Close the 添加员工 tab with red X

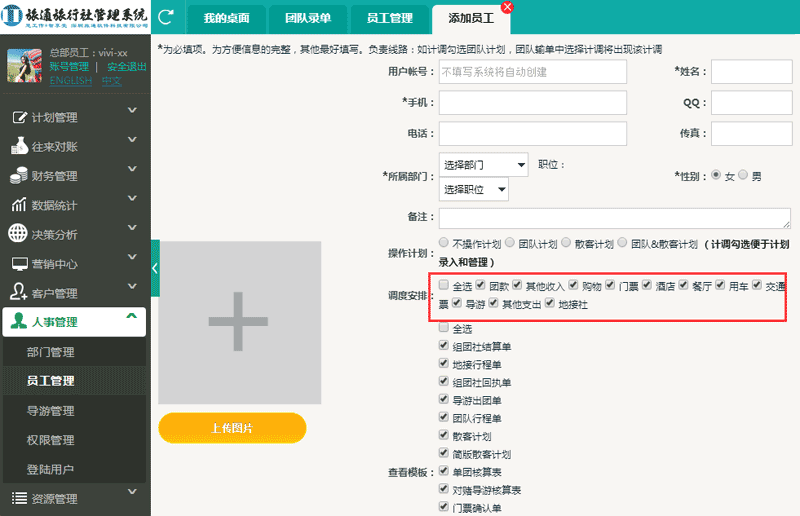pos(506,7)
